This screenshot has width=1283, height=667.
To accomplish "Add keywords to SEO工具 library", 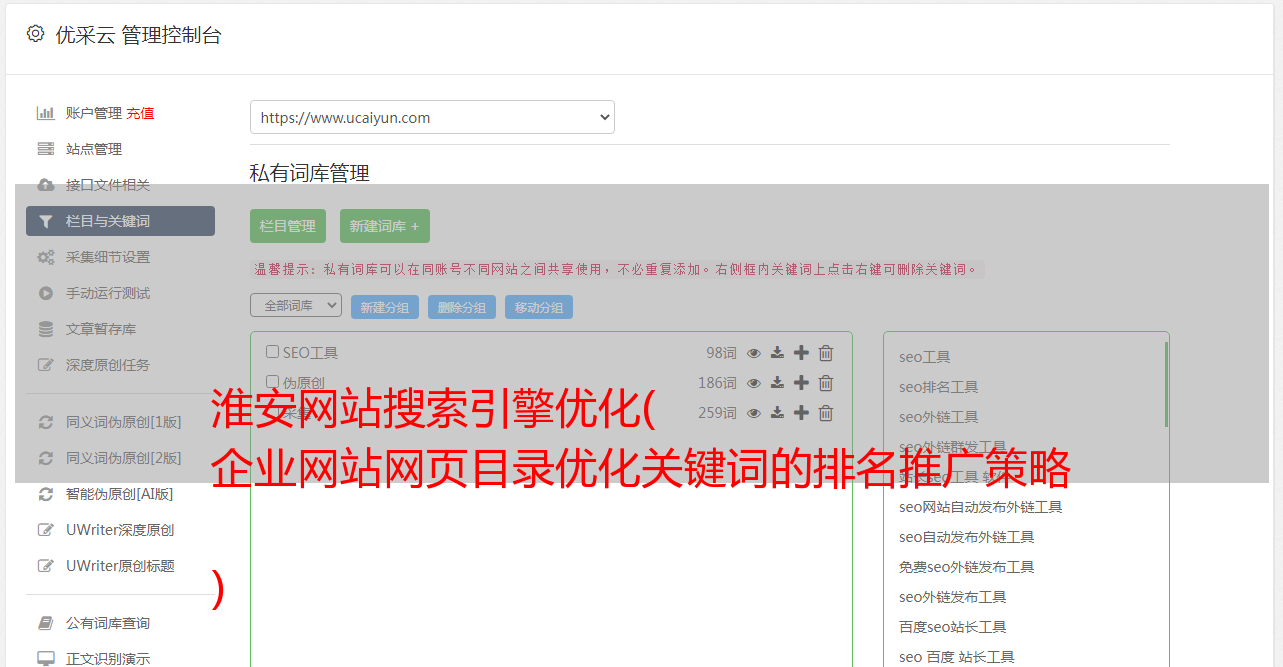I will tap(801, 353).
